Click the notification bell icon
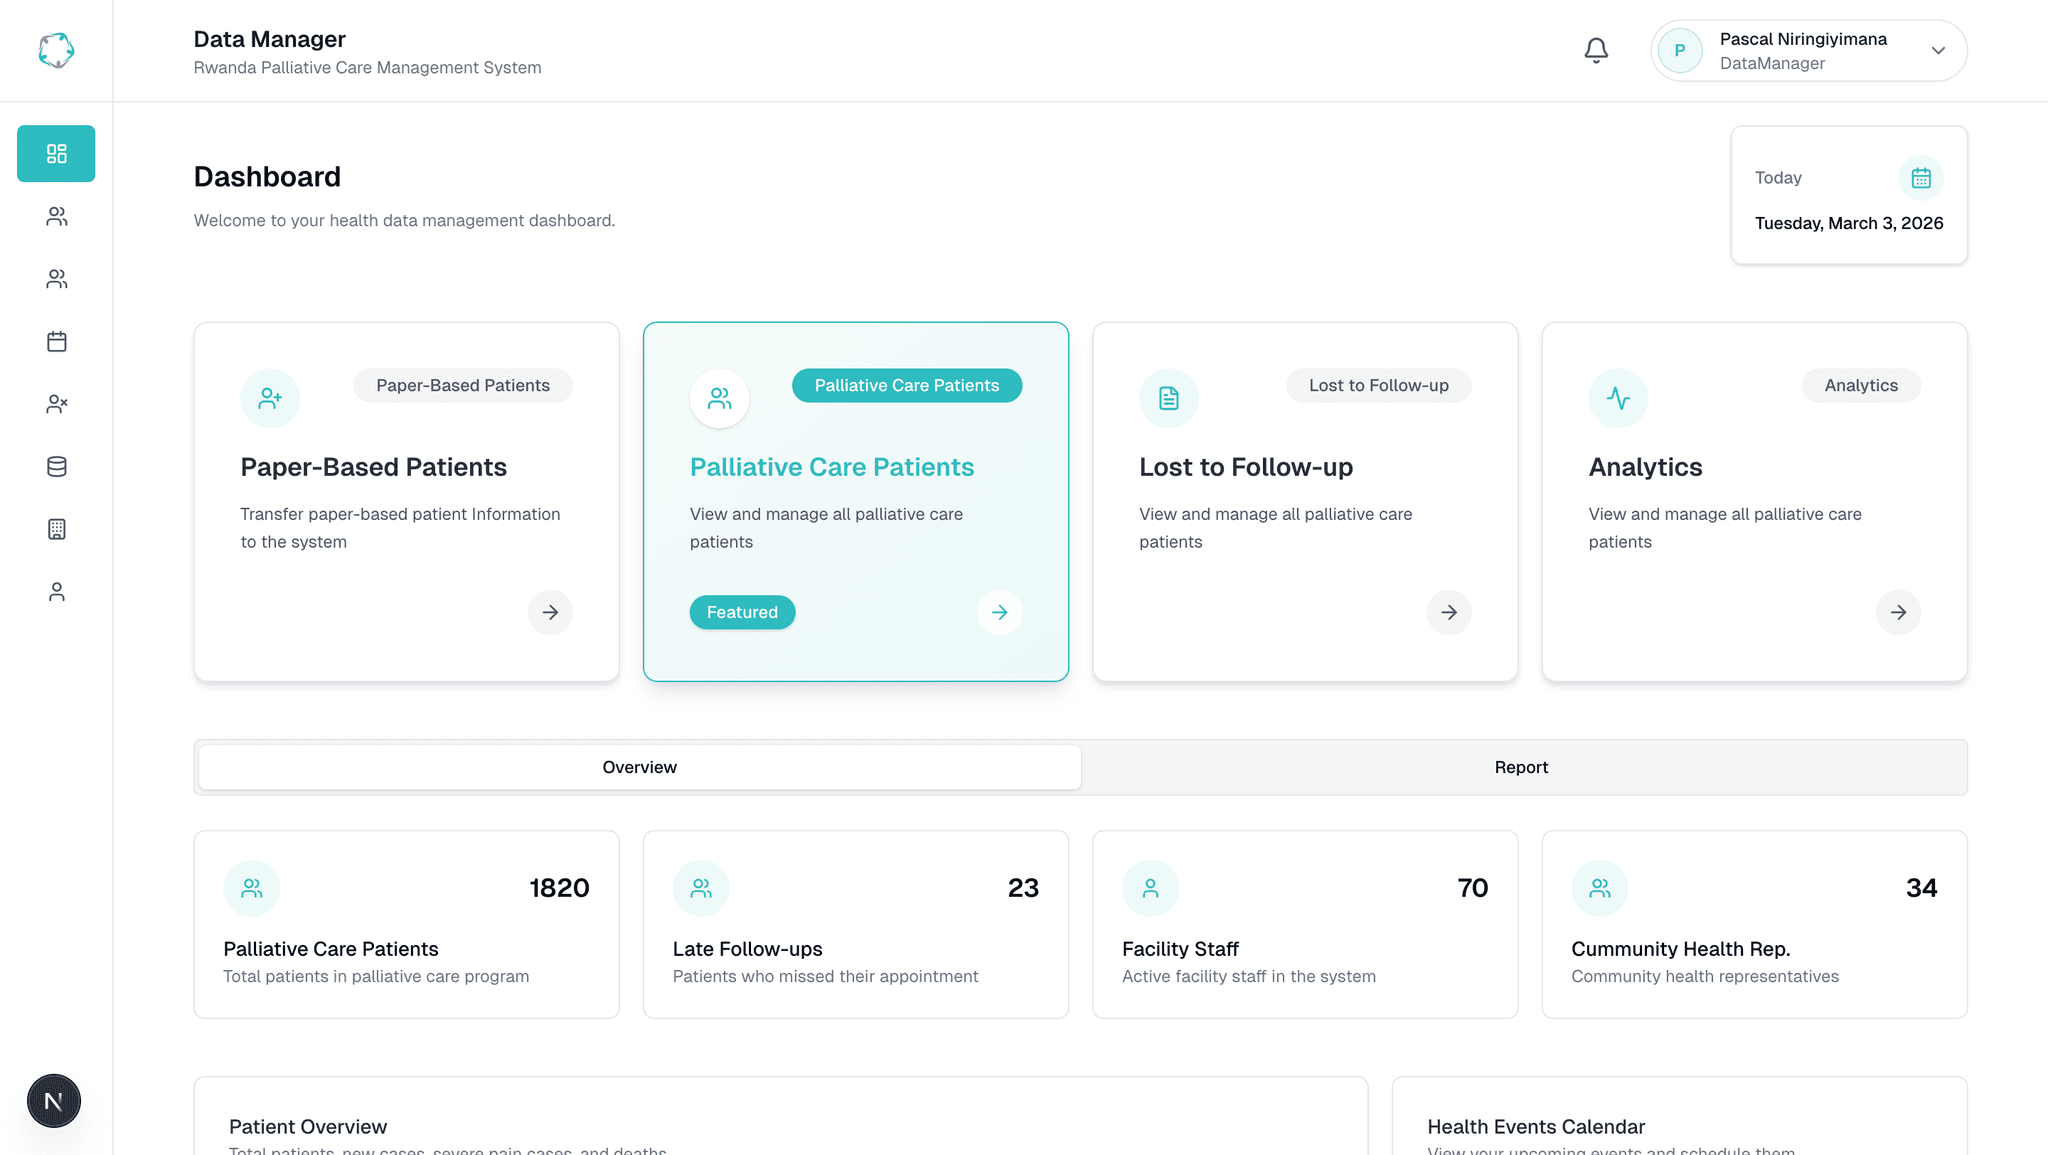This screenshot has height=1155, width=2048. [x=1596, y=50]
